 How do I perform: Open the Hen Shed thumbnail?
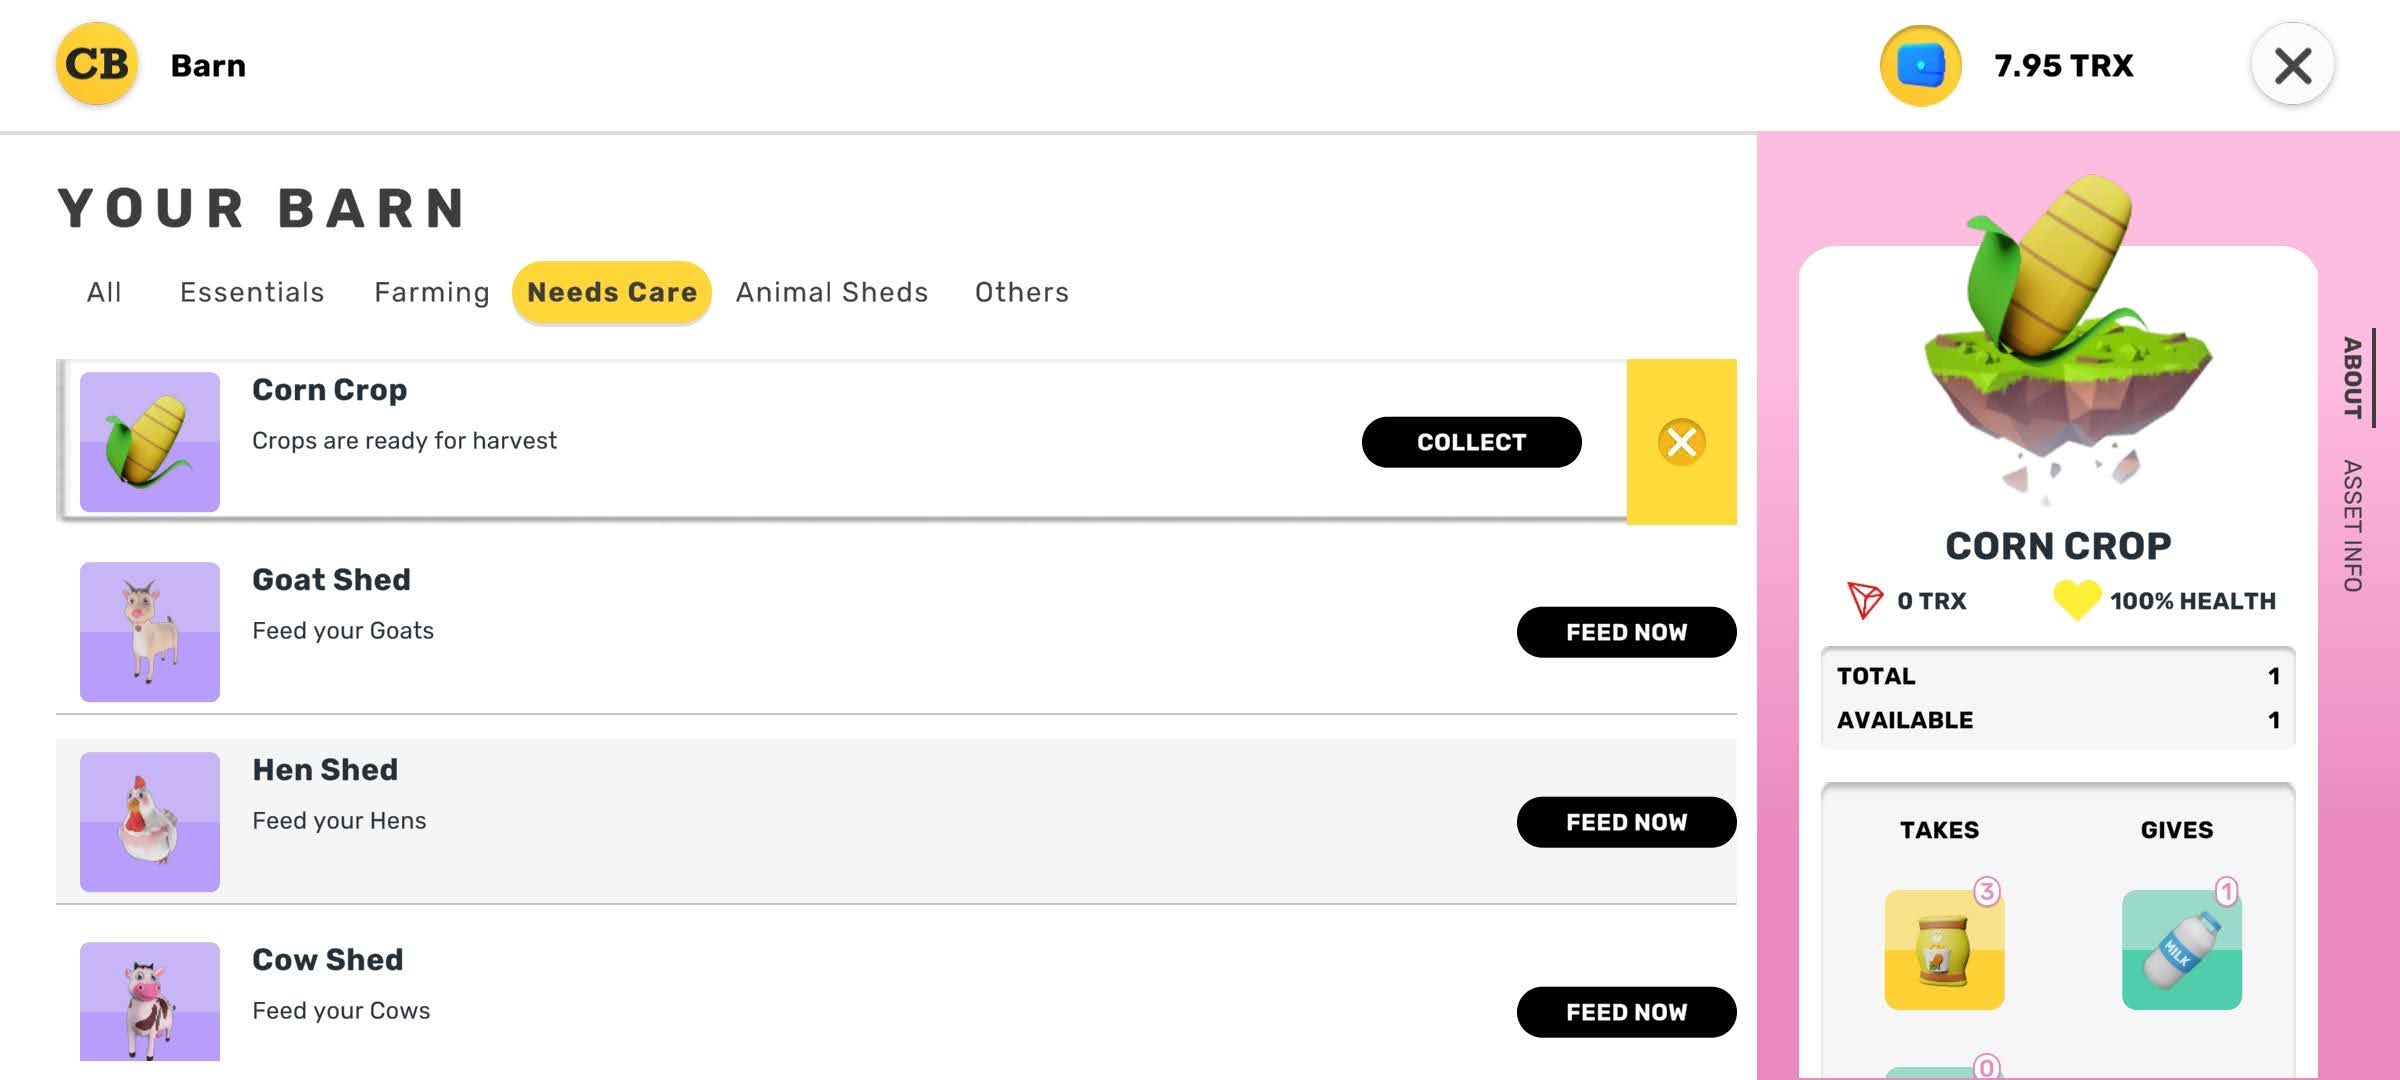point(150,822)
